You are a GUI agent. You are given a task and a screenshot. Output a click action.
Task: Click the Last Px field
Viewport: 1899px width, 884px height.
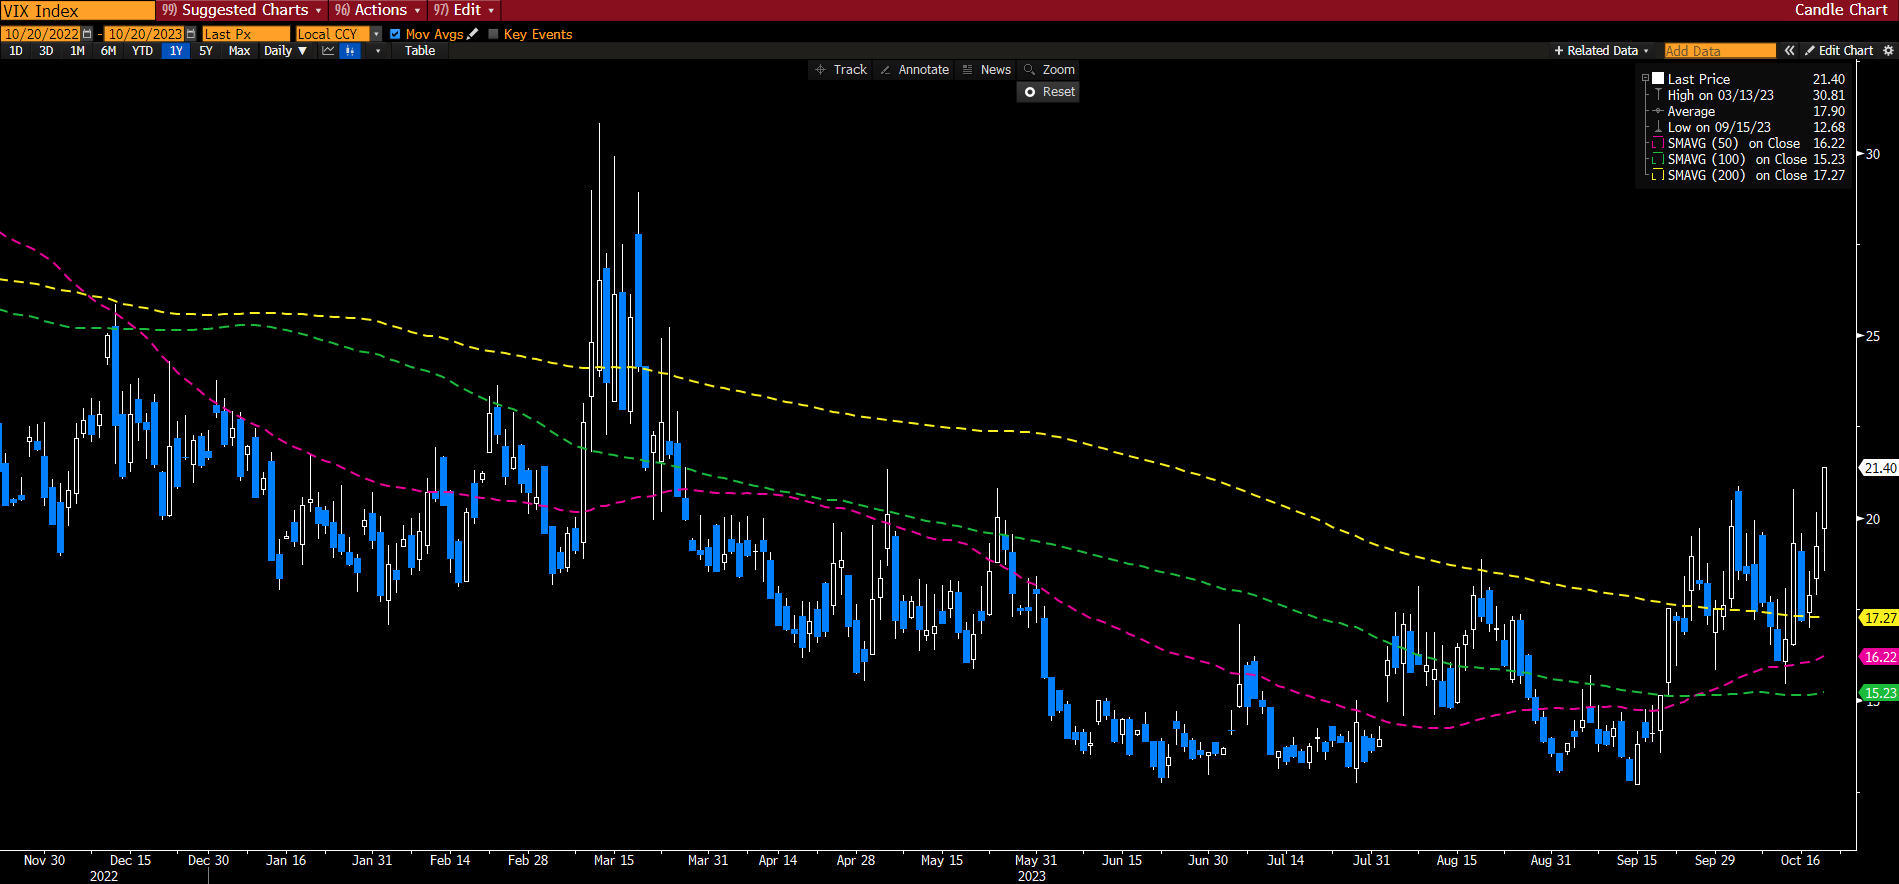click(245, 34)
